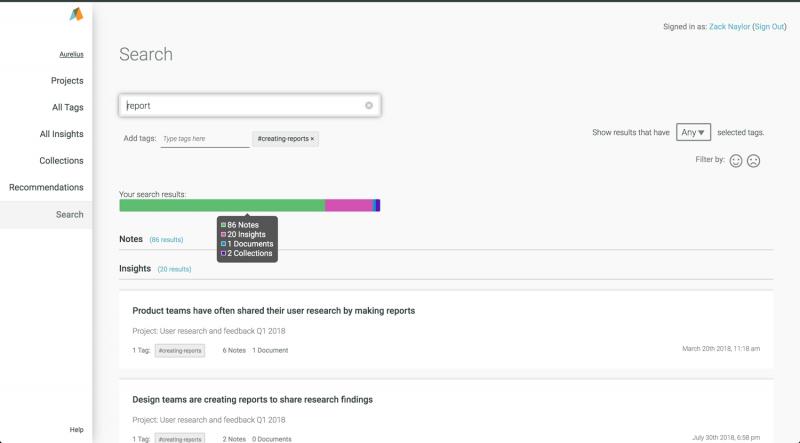800x443 pixels.
Task: Focus the 'Type tags here' input
Action: (x=205, y=139)
